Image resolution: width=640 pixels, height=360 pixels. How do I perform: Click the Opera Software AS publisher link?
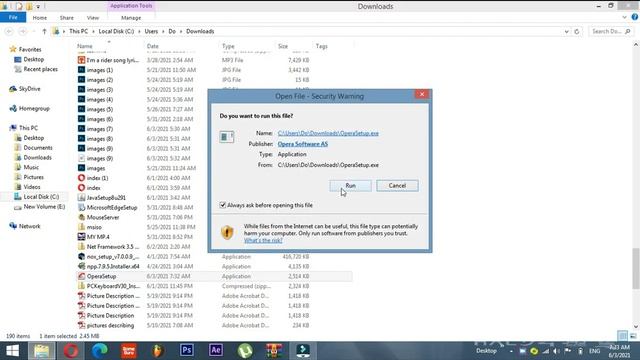pos(302,144)
